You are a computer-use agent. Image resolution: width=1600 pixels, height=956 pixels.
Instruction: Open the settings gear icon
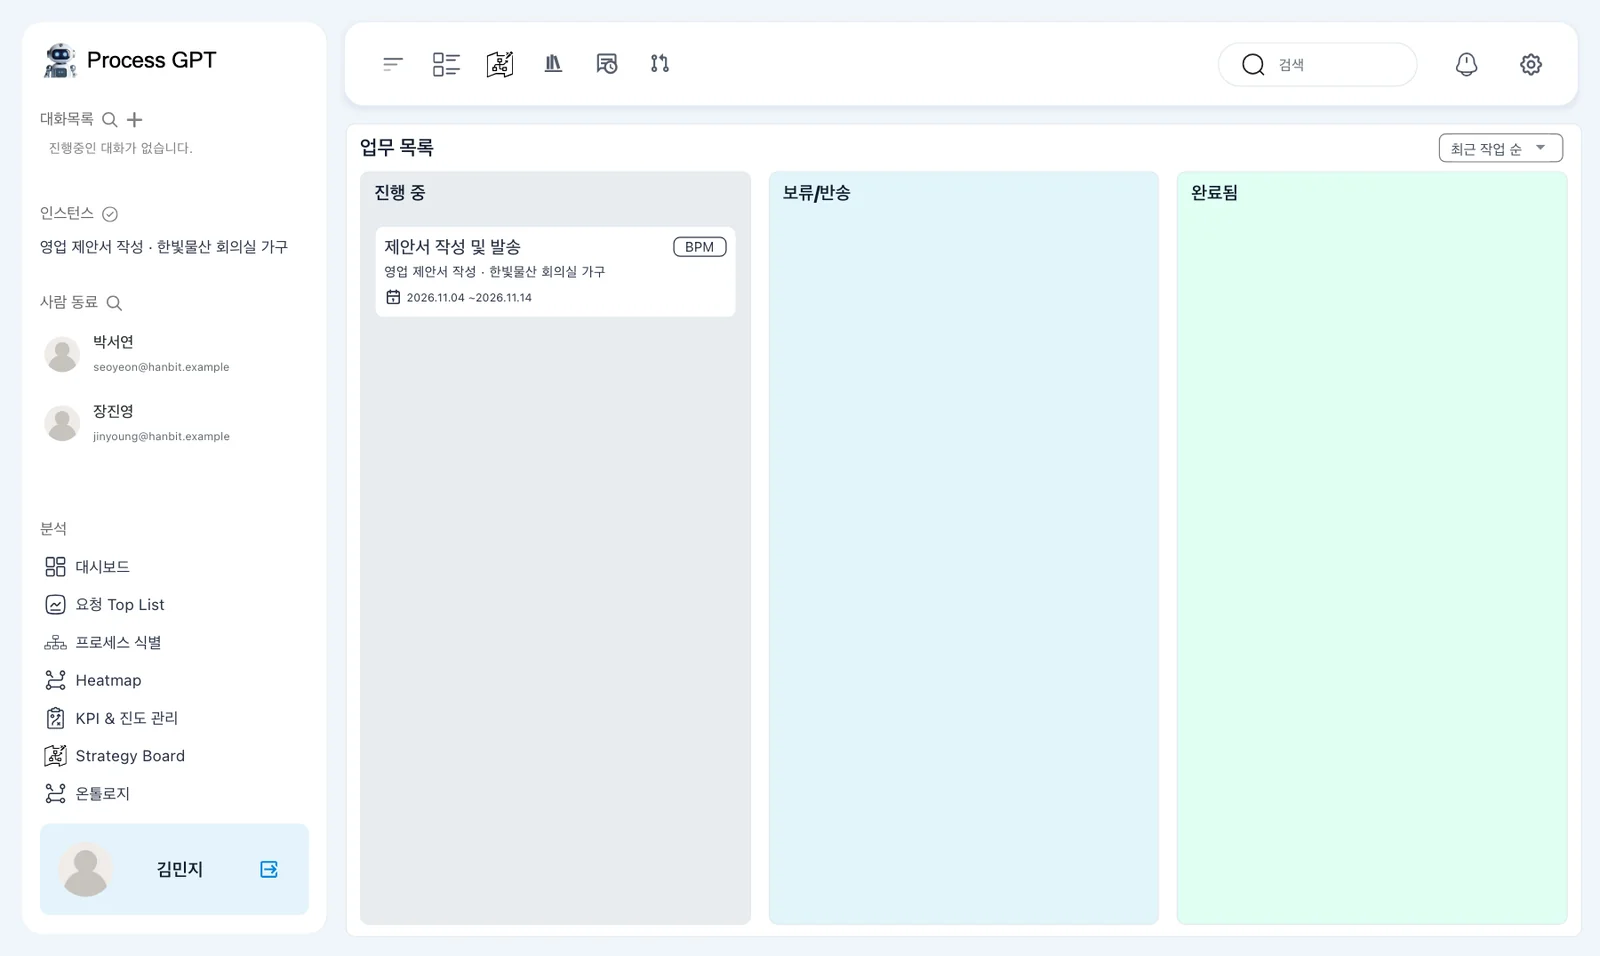(x=1531, y=64)
